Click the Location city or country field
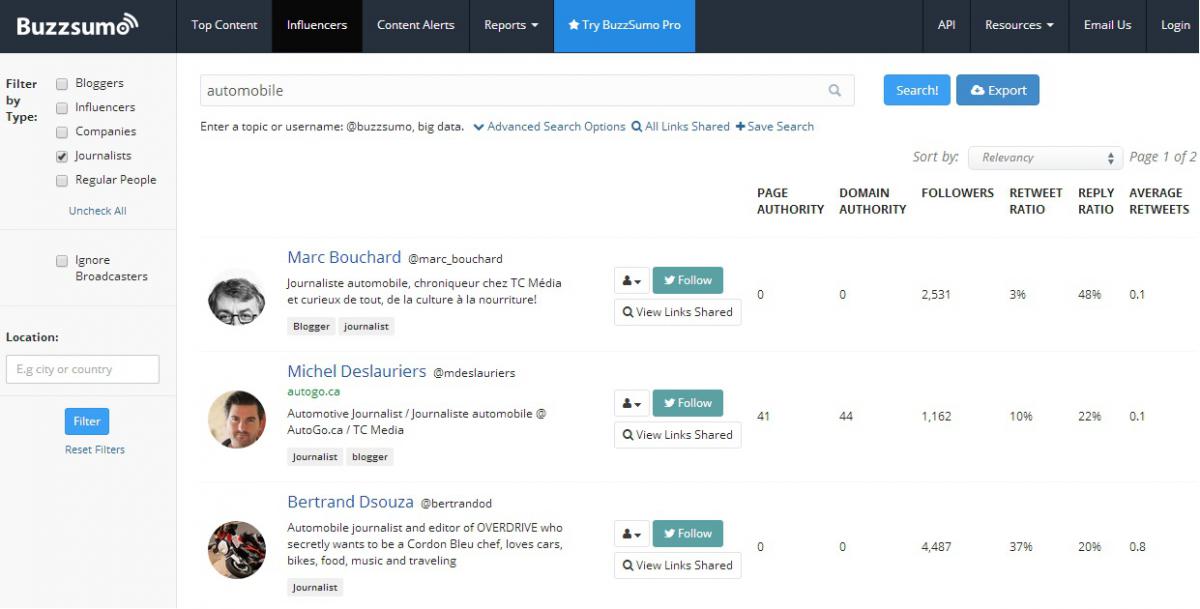Screen dimensions: 1200x609 [x=83, y=369]
